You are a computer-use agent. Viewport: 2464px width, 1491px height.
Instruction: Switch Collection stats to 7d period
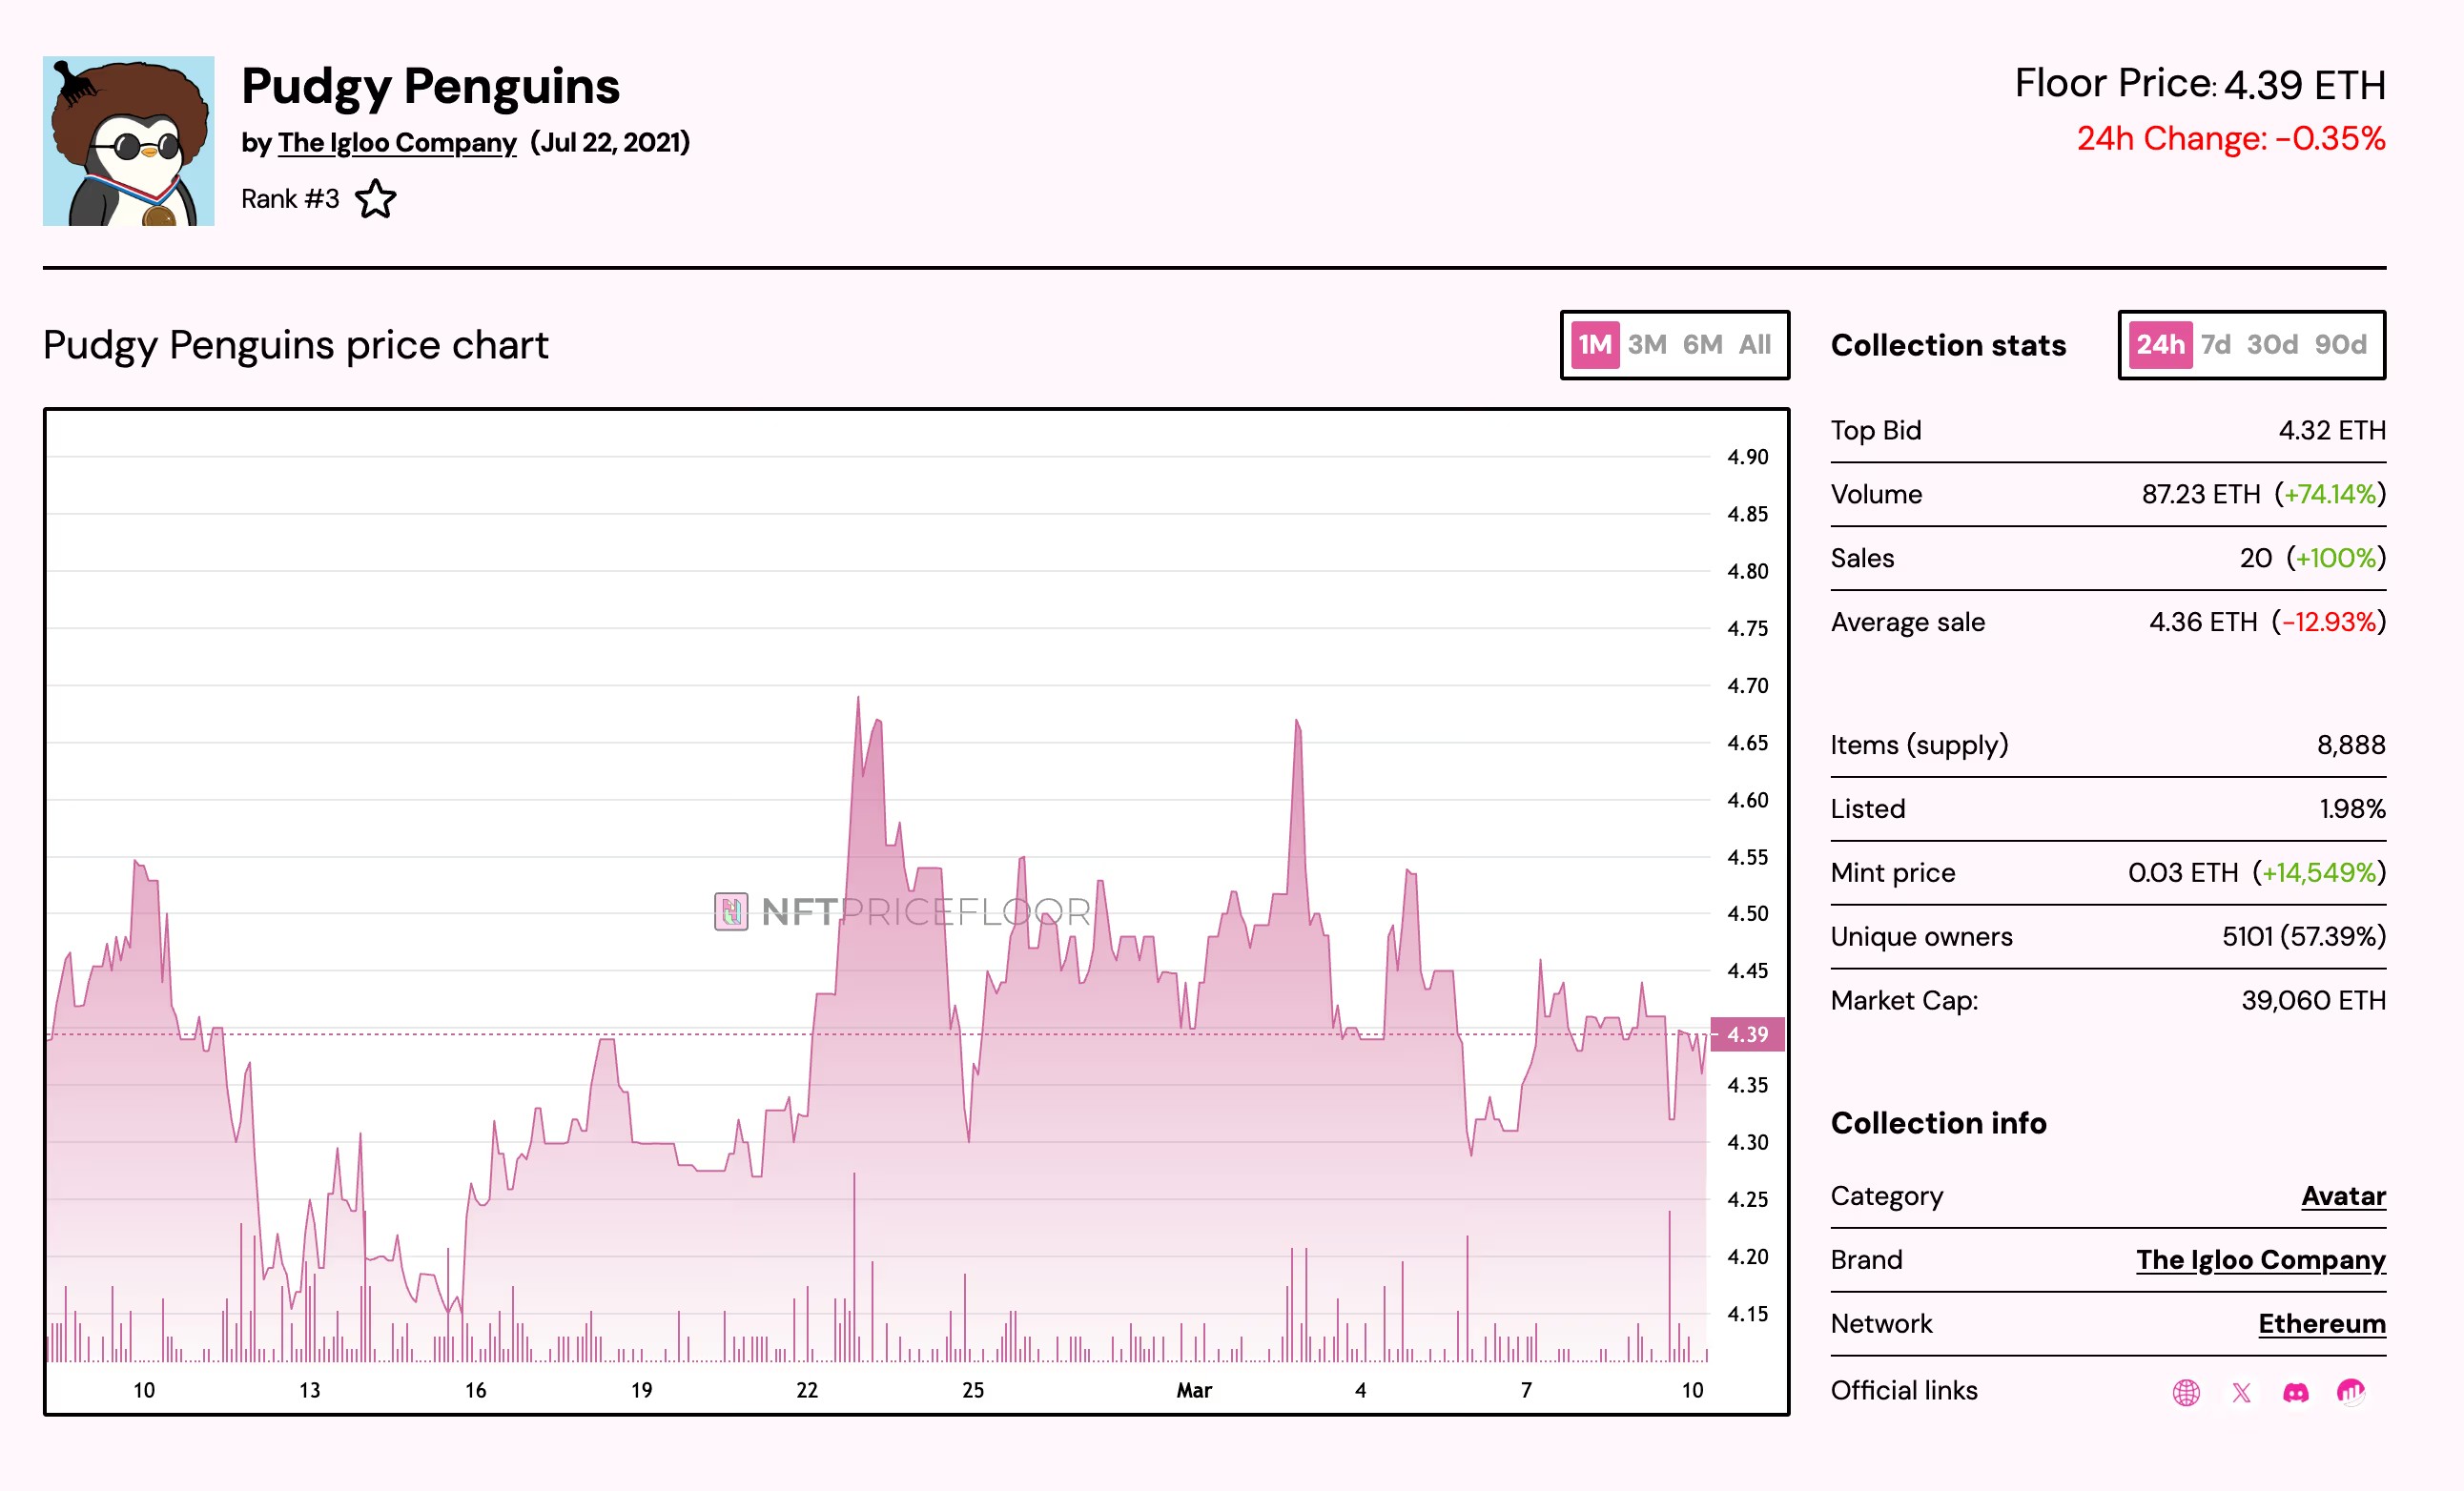[x=2216, y=345]
